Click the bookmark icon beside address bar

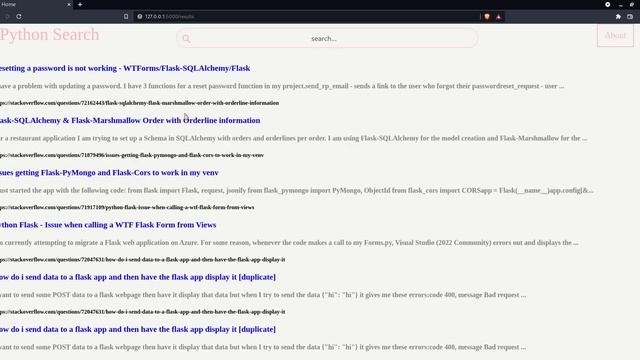tap(126, 17)
